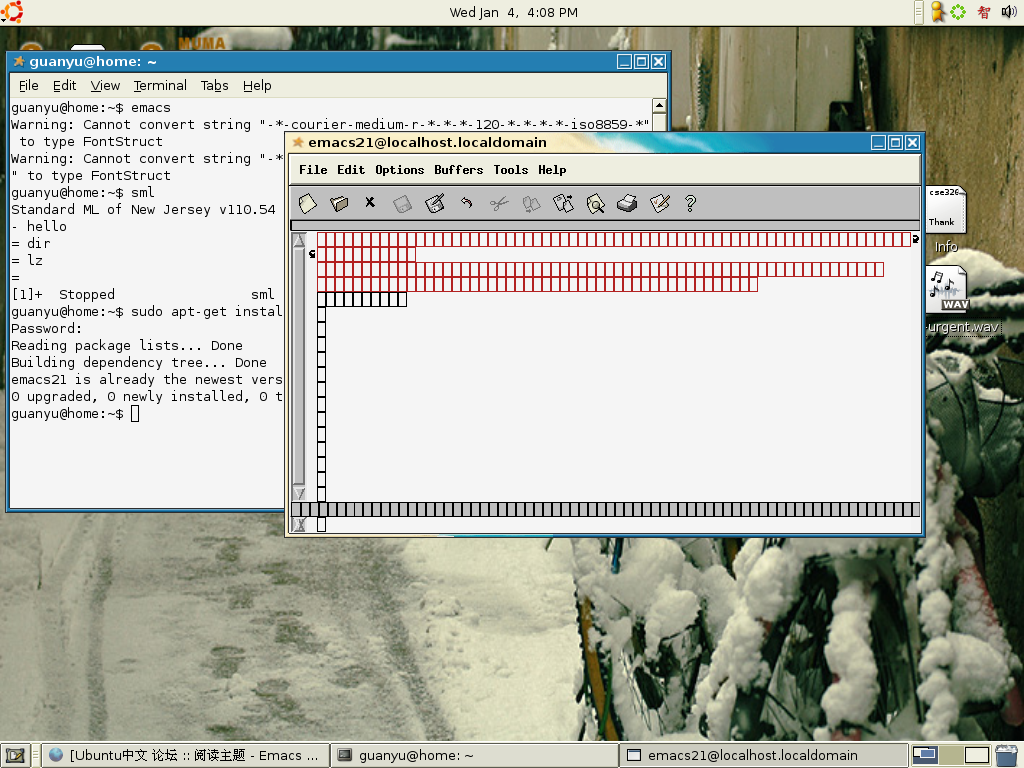Switch to Ubuntu forum browser taskbar button
Image resolution: width=1024 pixels, height=768 pixels.
click(185, 756)
